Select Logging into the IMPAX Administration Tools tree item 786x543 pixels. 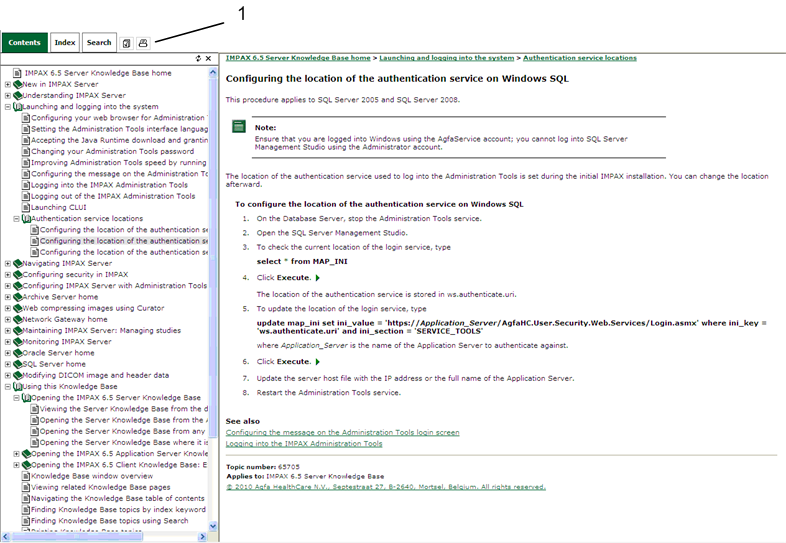pos(109,185)
